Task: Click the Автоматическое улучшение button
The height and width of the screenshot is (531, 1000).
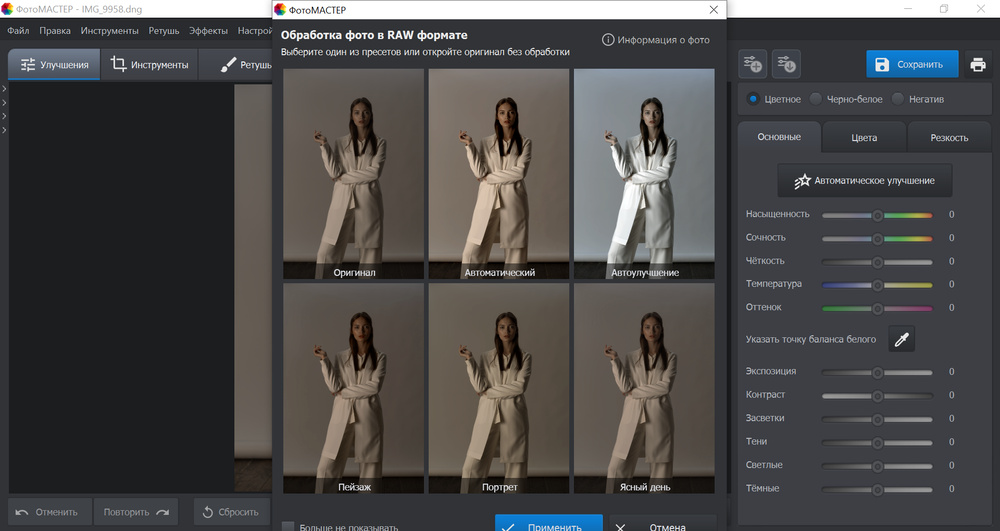Action: (864, 181)
